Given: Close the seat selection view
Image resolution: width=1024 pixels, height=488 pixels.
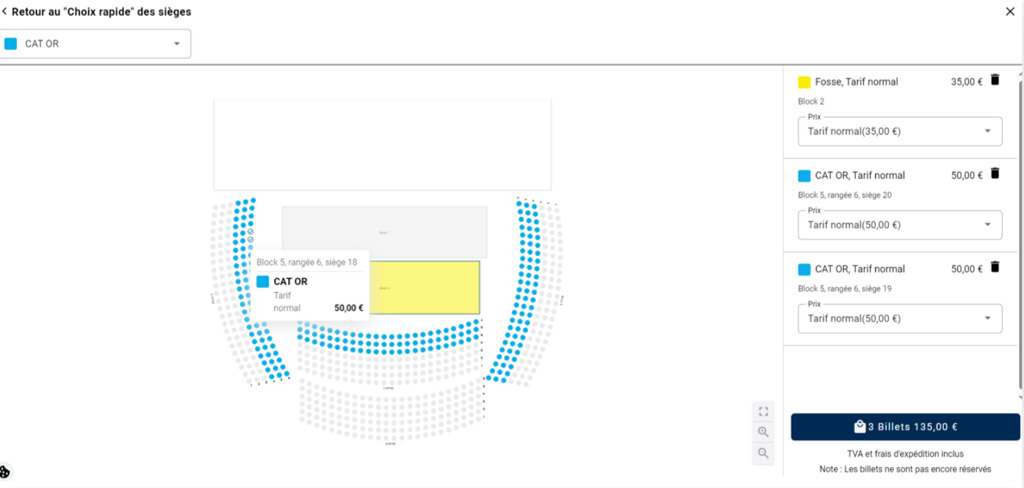Looking at the screenshot, I should point(1010,12).
